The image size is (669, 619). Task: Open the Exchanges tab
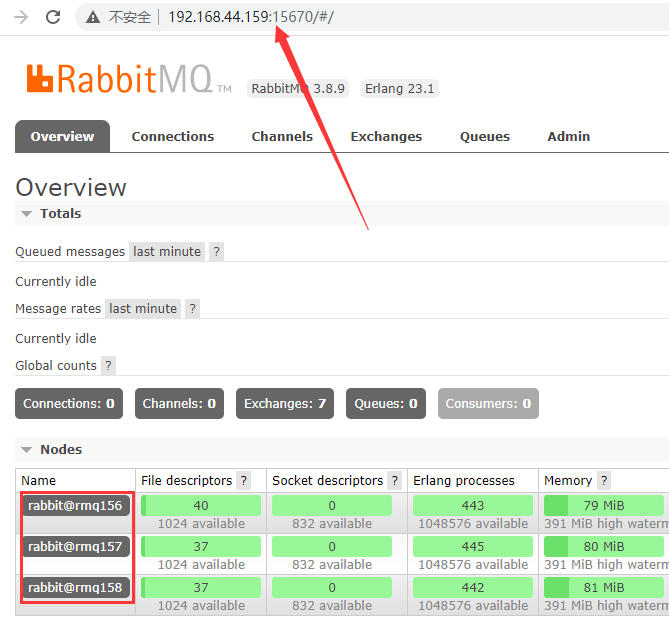pyautogui.click(x=386, y=137)
